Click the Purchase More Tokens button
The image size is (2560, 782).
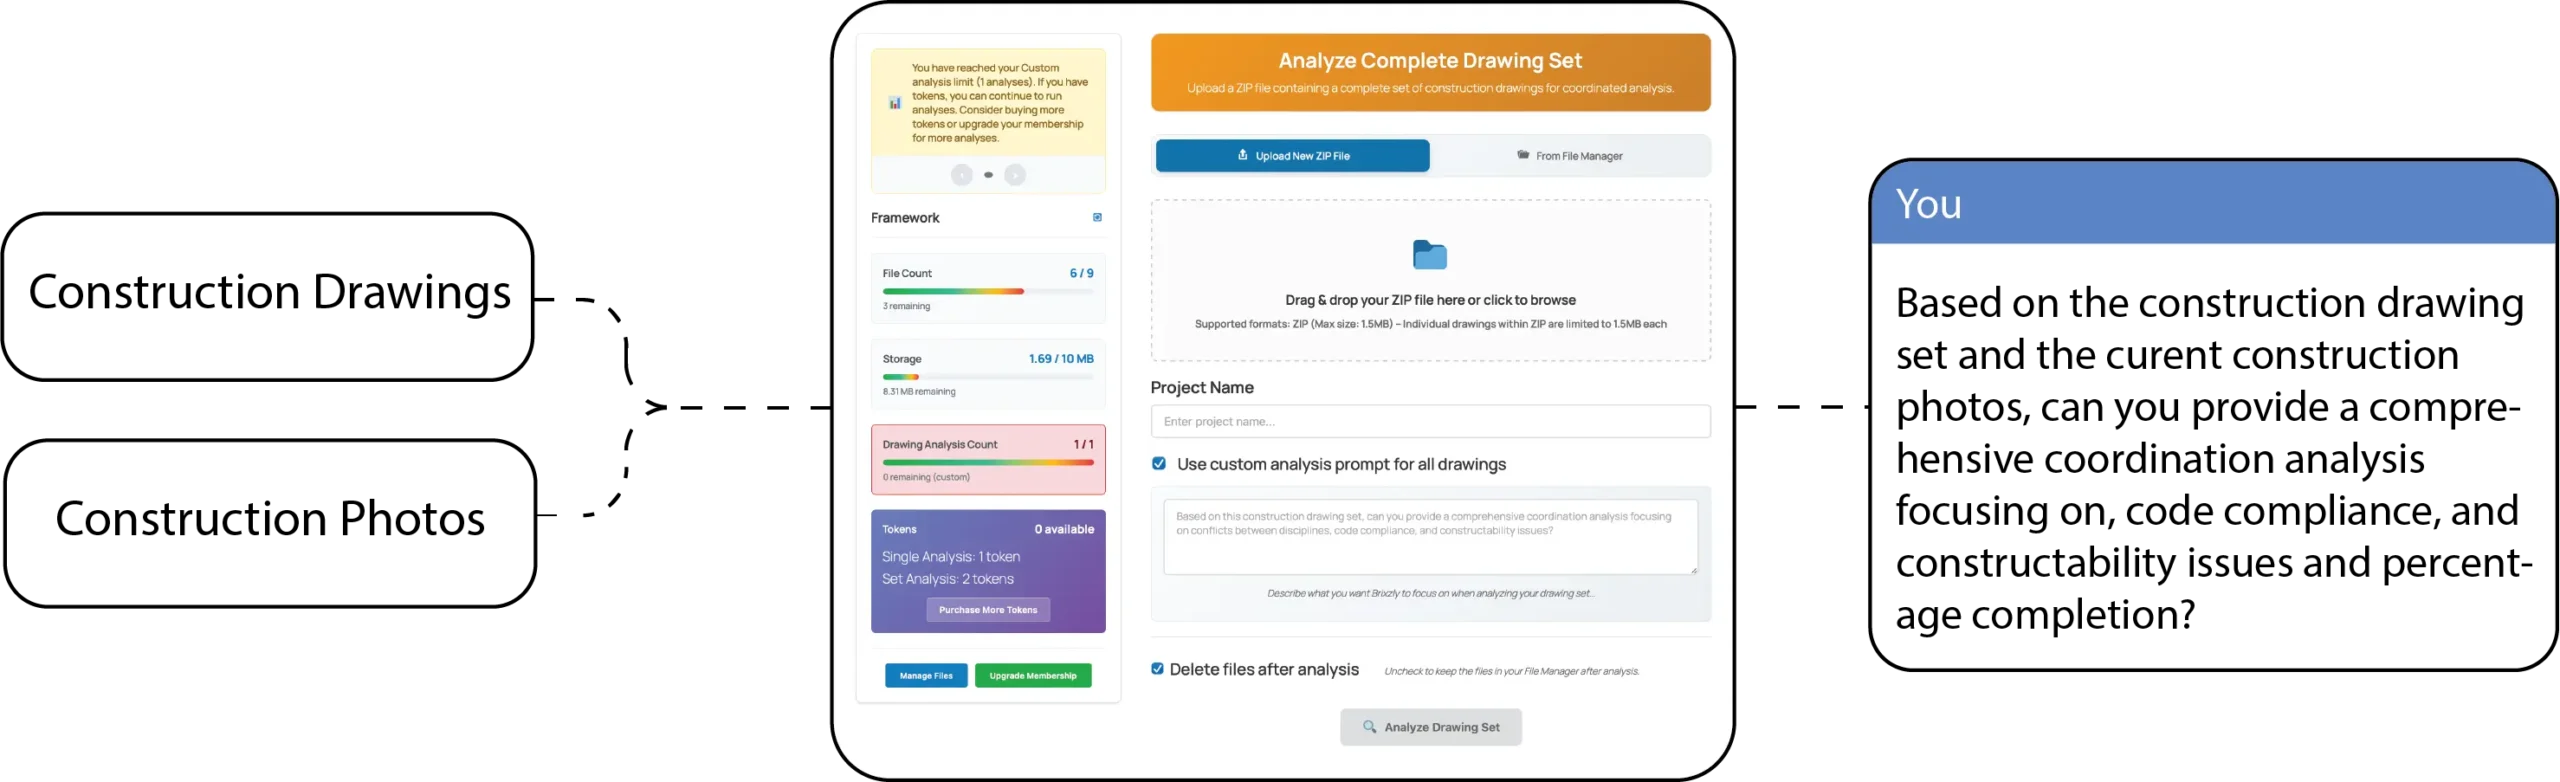(988, 610)
